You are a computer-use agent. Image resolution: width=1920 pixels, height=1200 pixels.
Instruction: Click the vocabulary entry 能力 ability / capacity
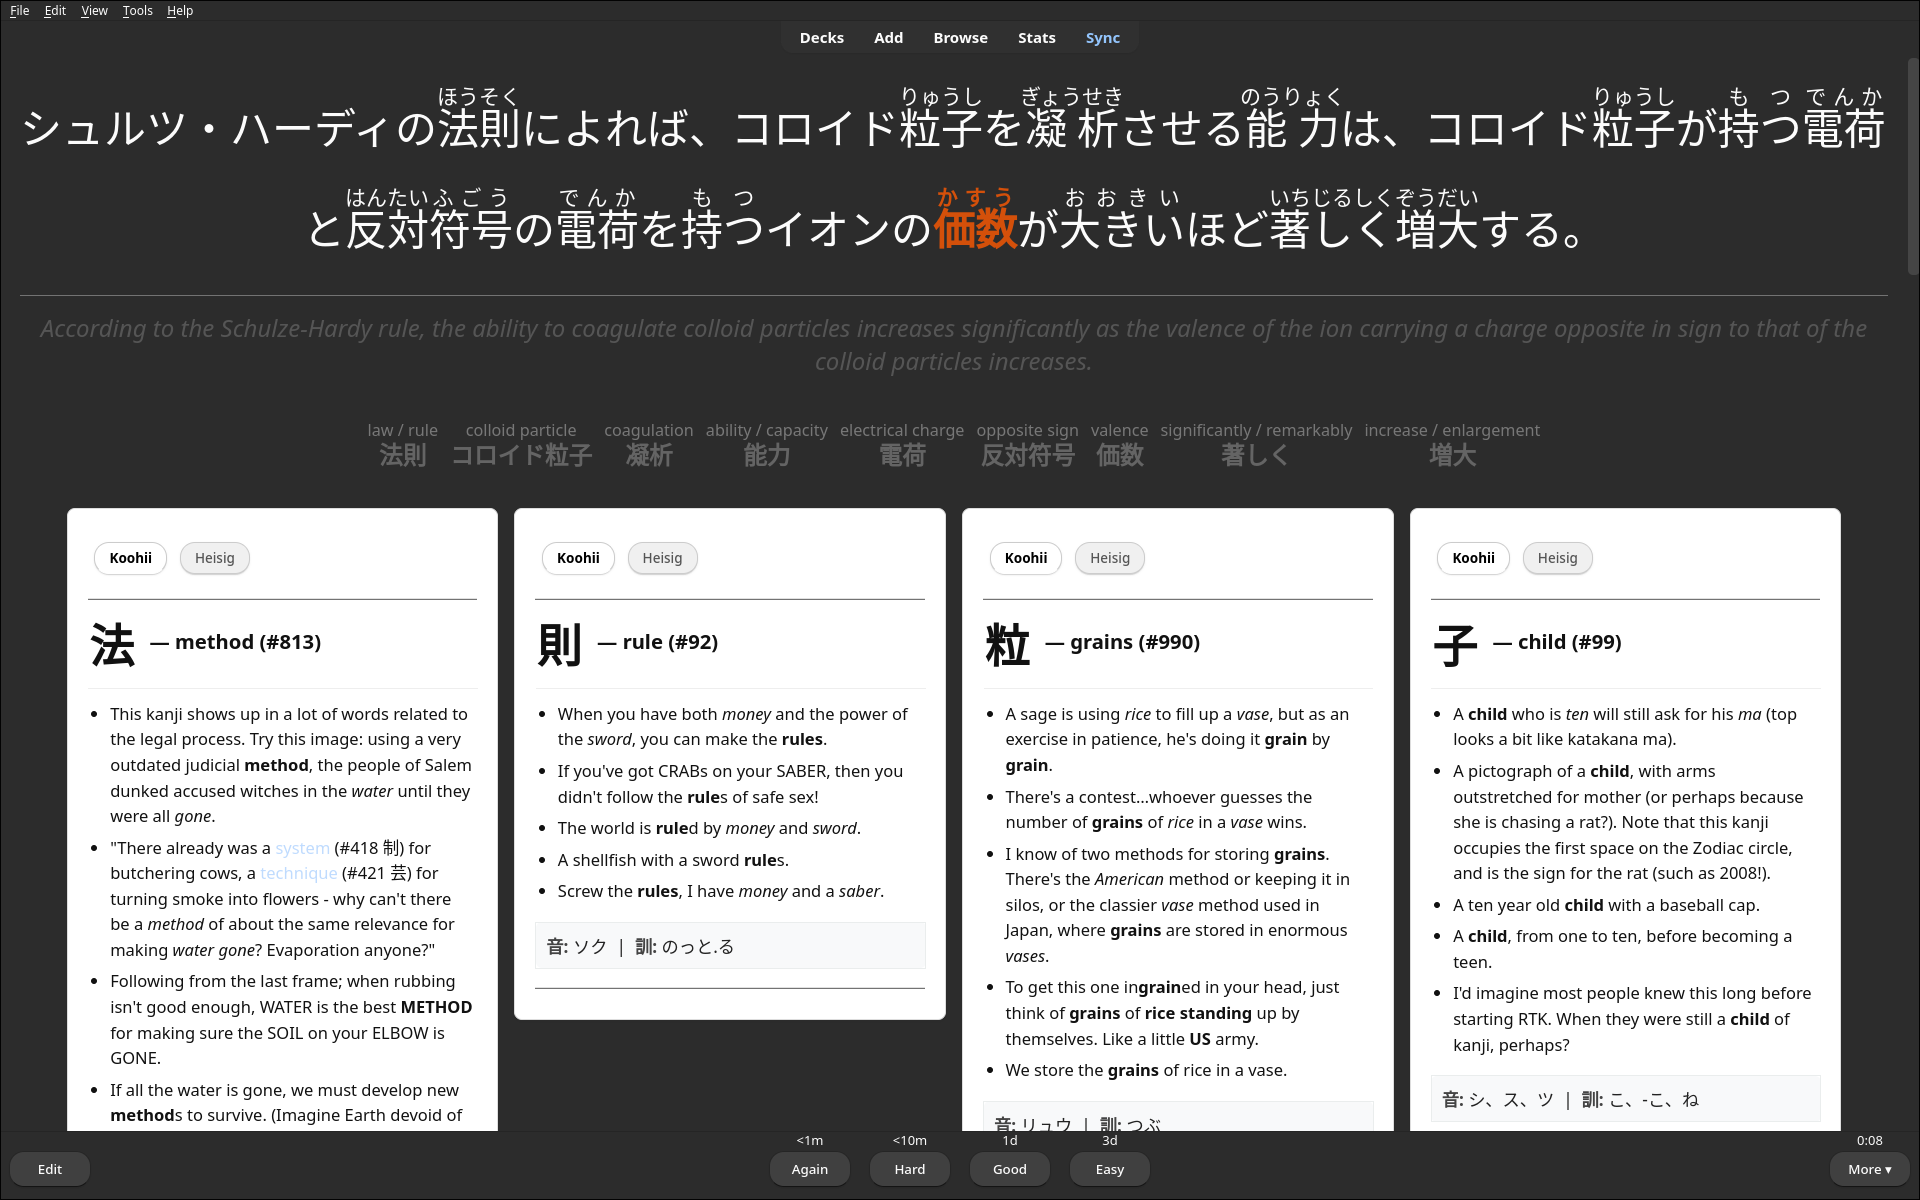(767, 445)
